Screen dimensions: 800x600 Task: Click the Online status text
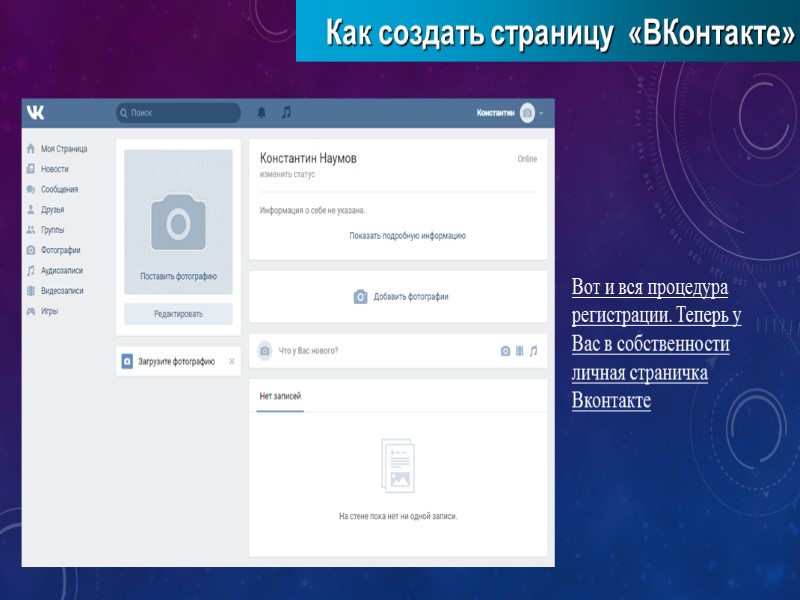click(527, 159)
